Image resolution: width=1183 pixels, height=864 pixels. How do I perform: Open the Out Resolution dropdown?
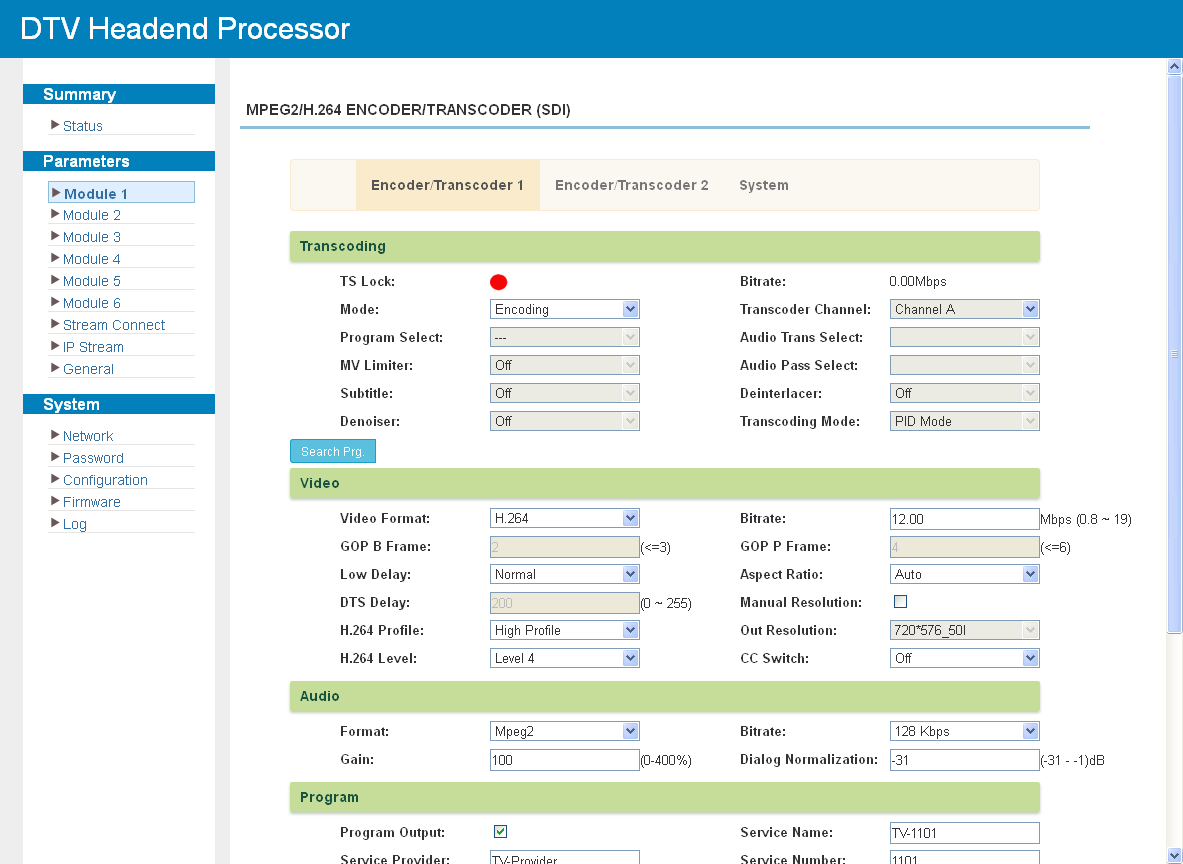coord(964,630)
